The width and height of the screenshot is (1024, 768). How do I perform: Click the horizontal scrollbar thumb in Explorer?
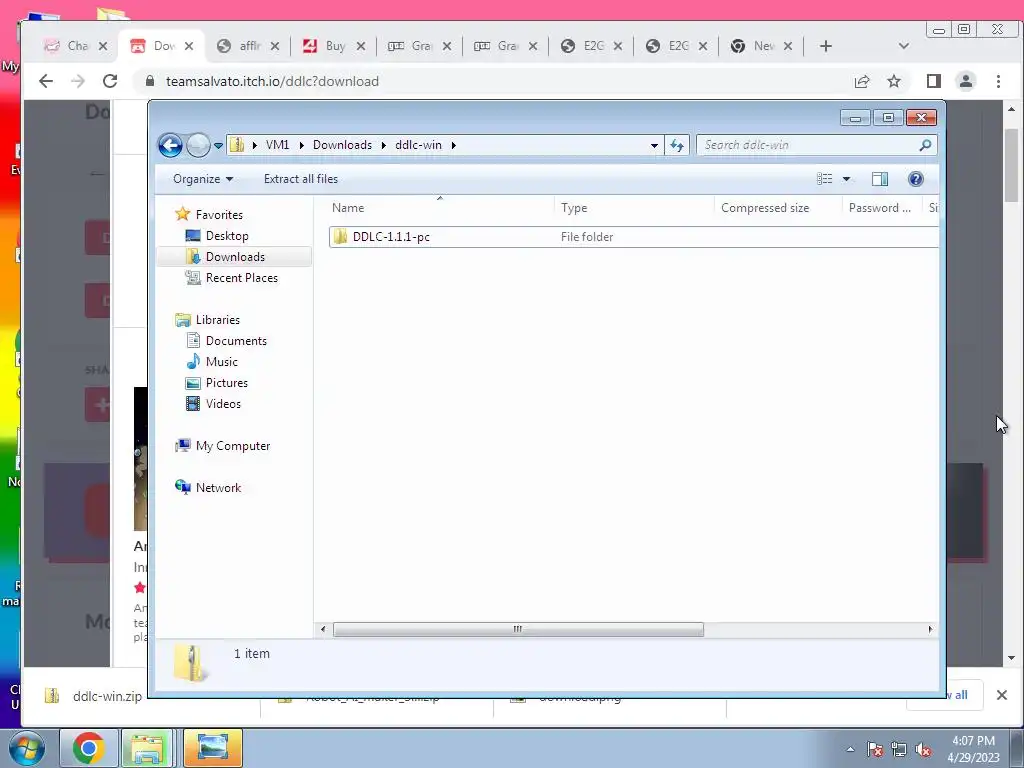(519, 630)
